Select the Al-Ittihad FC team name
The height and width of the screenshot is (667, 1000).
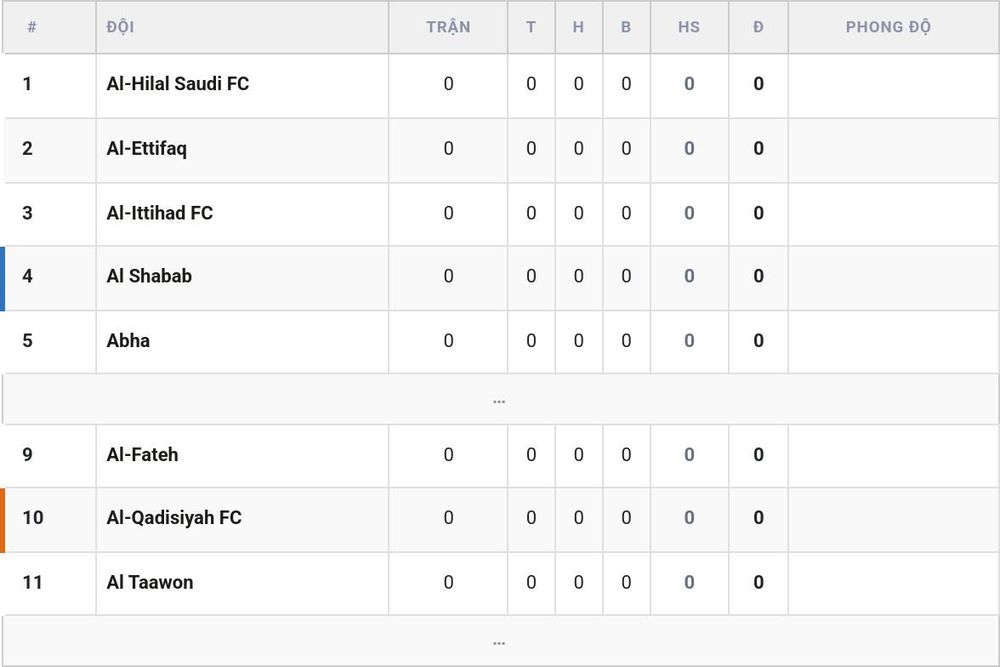pos(159,212)
